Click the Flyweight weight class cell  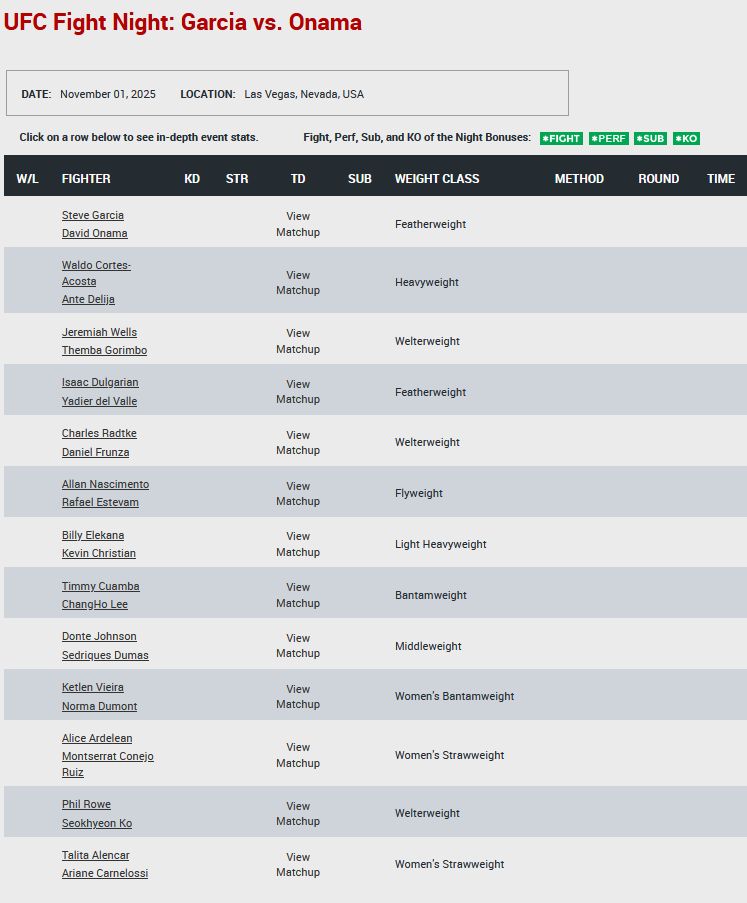pos(419,494)
